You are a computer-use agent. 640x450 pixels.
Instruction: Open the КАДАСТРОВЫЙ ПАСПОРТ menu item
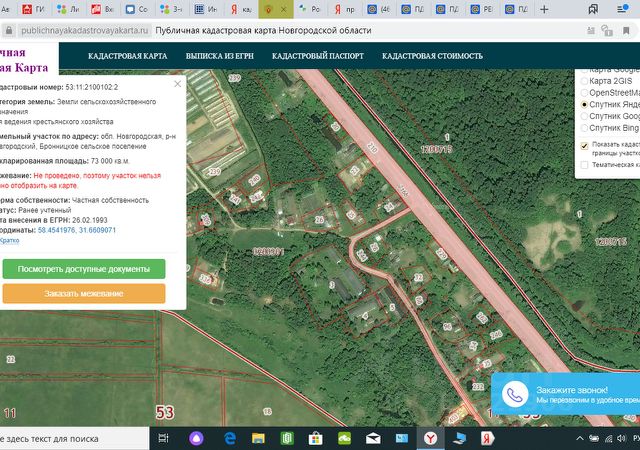(x=318, y=56)
